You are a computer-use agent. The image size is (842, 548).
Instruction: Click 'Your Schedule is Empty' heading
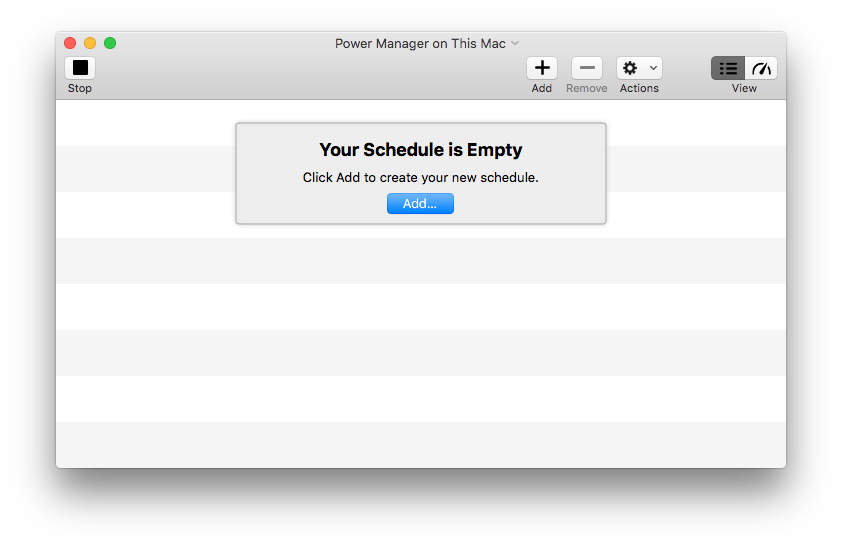pyautogui.click(x=420, y=150)
